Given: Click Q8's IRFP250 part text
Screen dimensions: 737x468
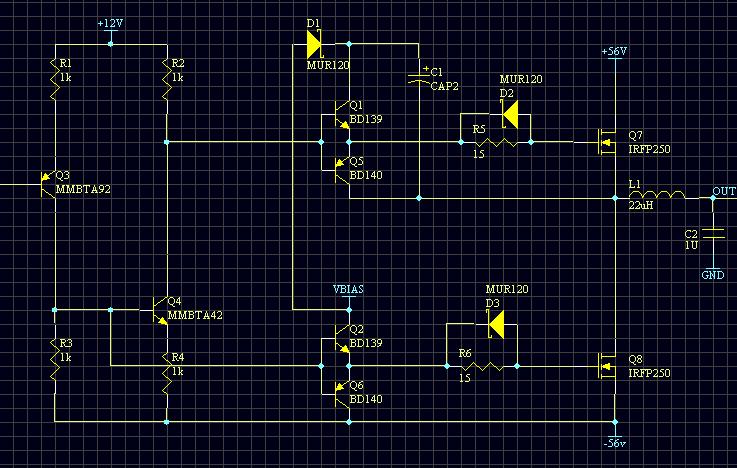Looking at the screenshot, I should [649, 374].
